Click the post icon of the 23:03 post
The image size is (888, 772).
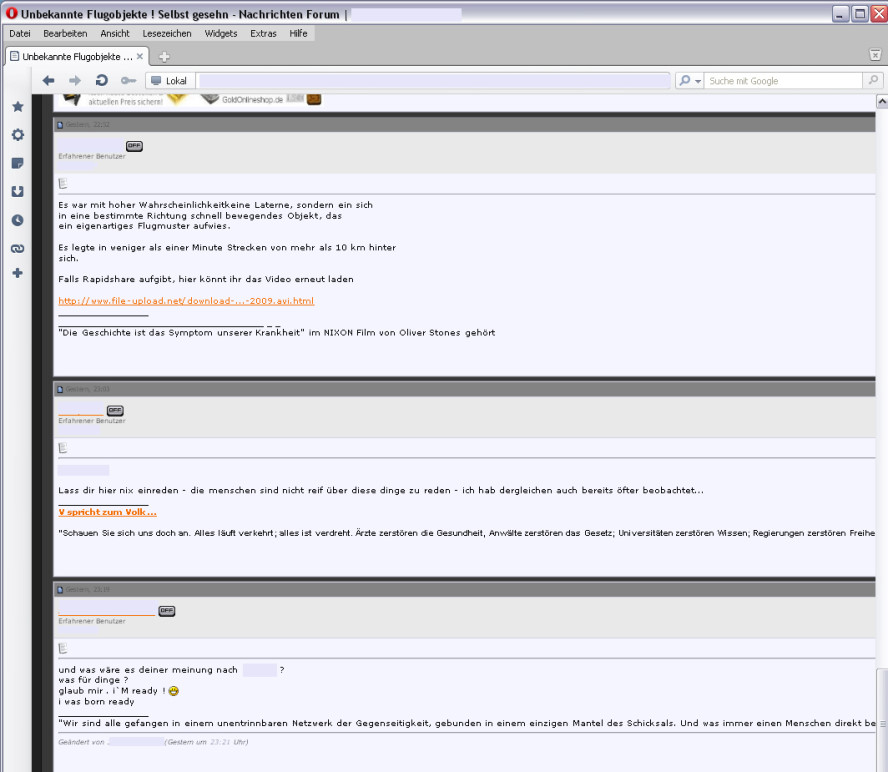click(60, 390)
